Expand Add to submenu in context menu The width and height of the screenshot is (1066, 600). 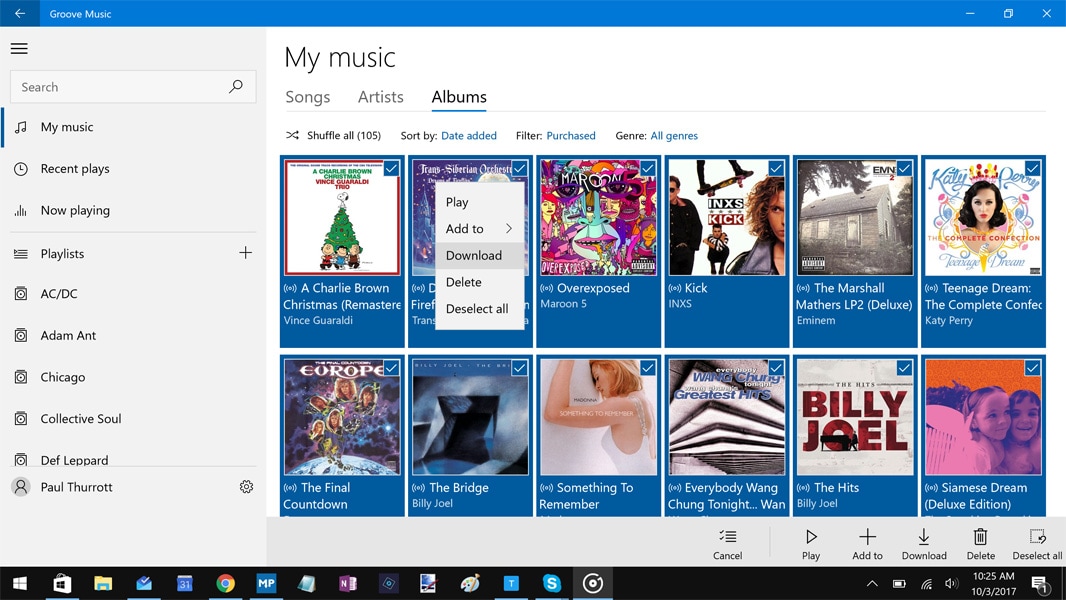[480, 228]
